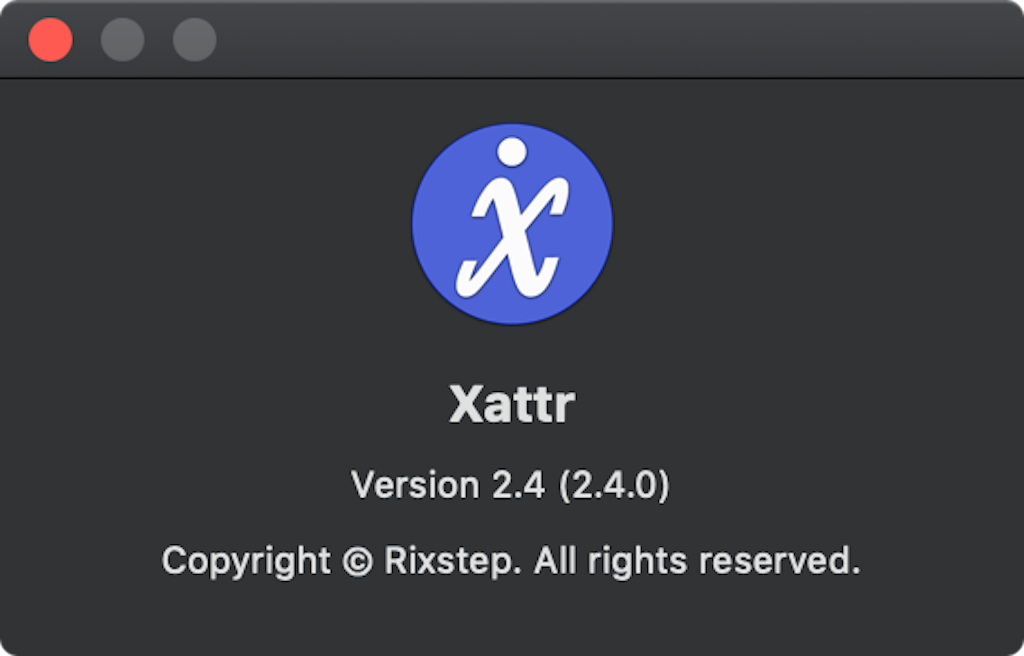This screenshot has height=656, width=1024.
Task: Select the bold "Xattr" app name
Action: tap(512, 404)
